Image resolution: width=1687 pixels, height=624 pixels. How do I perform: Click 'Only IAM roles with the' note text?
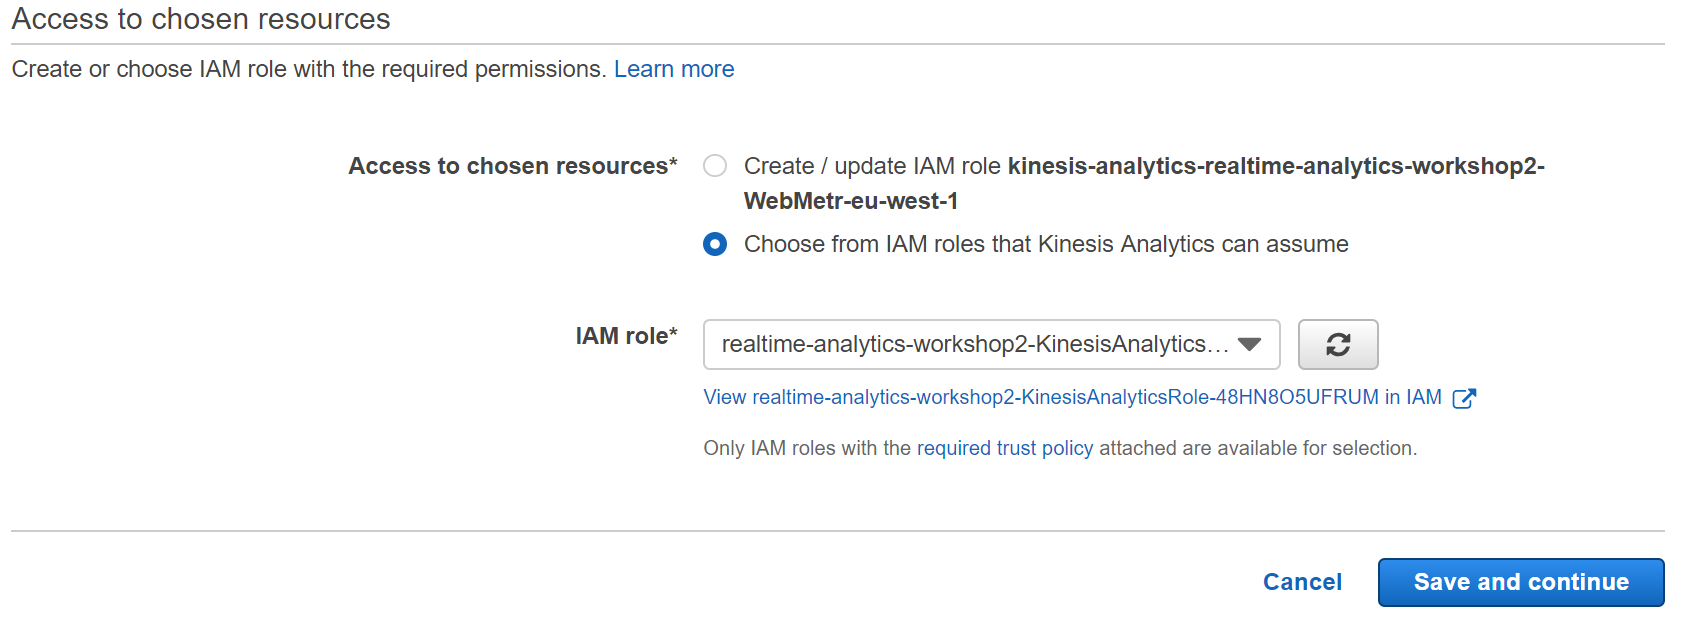pyautogui.click(x=807, y=448)
